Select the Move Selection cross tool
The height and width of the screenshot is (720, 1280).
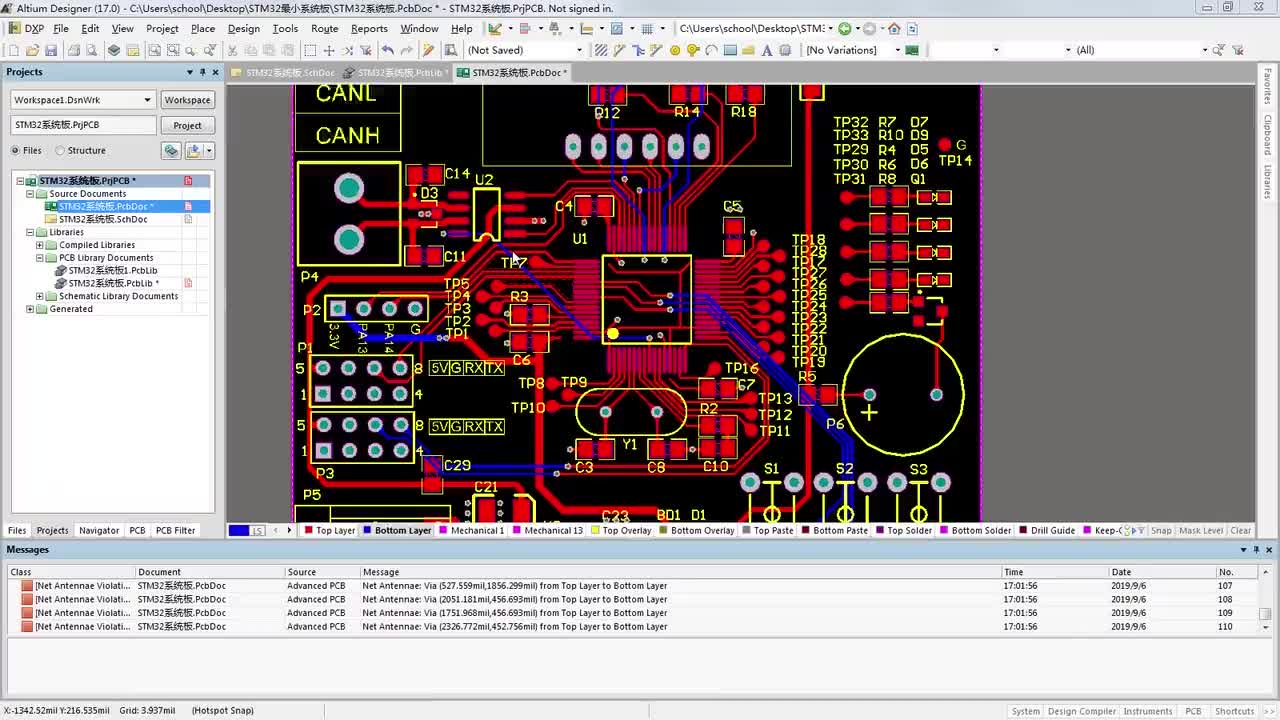pyautogui.click(x=329, y=50)
